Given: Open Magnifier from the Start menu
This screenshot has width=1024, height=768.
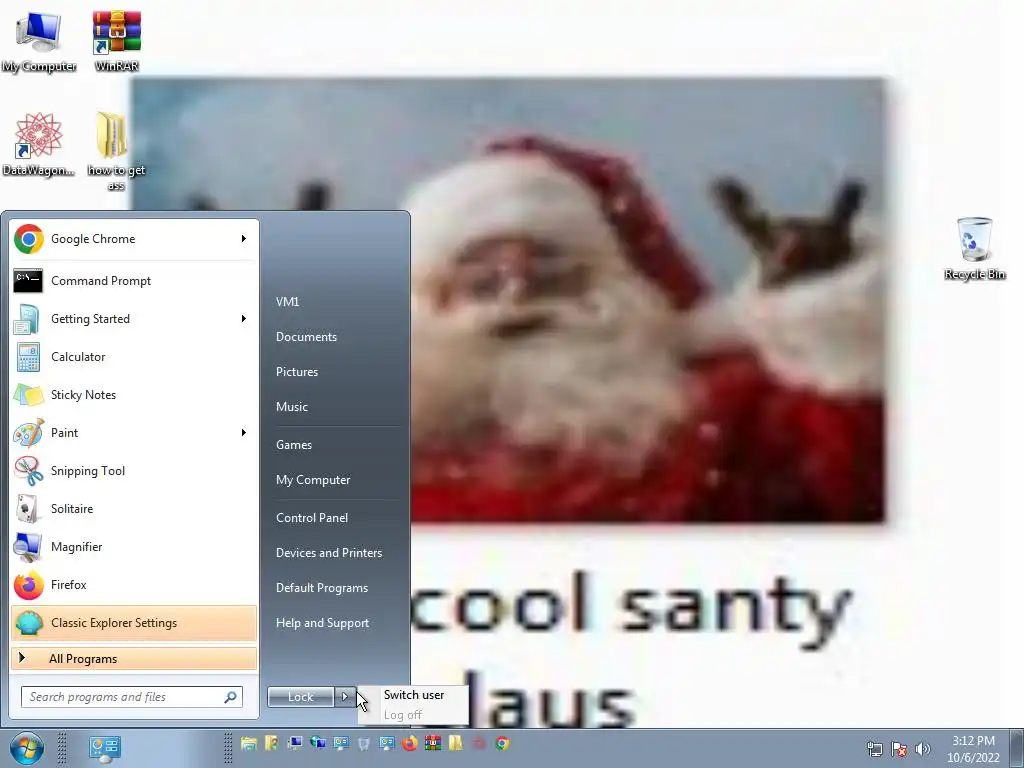Looking at the screenshot, I should click(134, 547).
